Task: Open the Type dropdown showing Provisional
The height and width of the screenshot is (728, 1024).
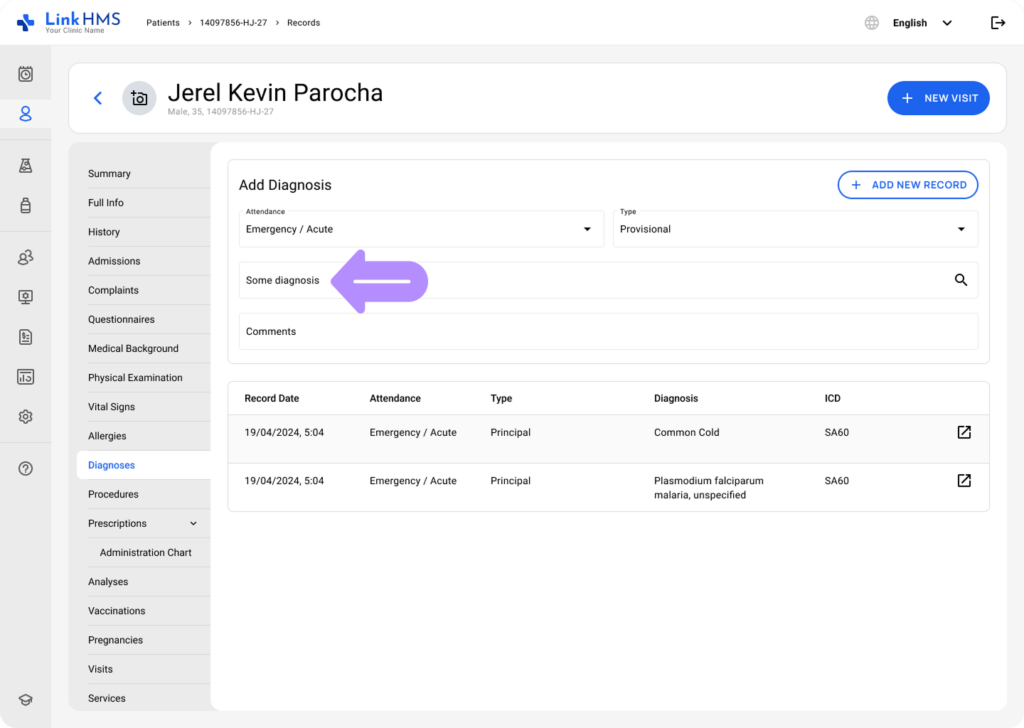Action: pos(795,229)
